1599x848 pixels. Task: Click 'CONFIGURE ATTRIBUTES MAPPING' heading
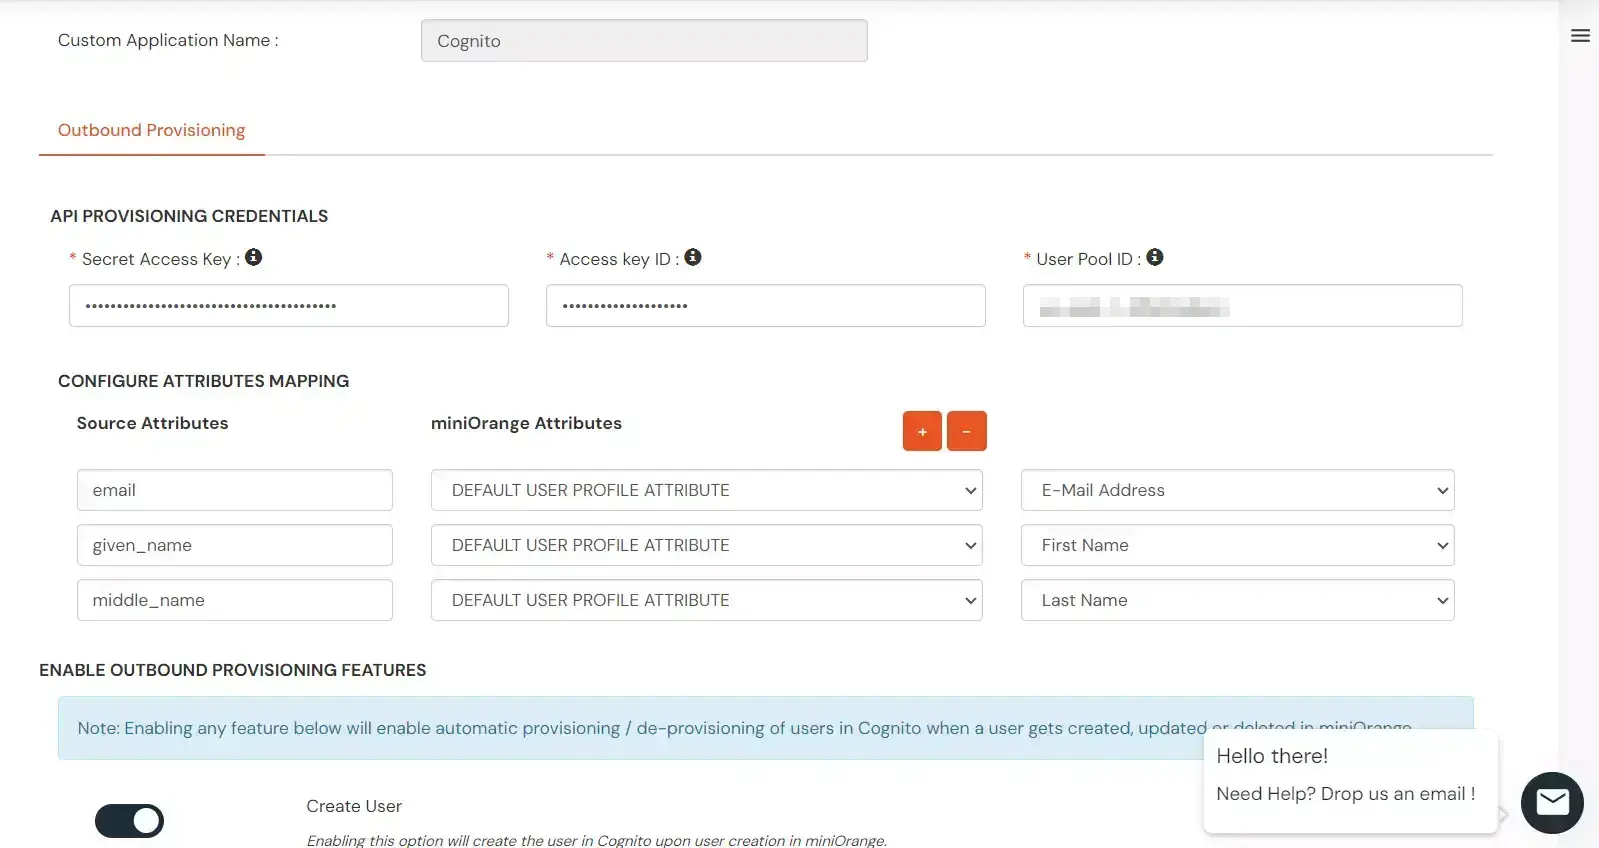(204, 381)
